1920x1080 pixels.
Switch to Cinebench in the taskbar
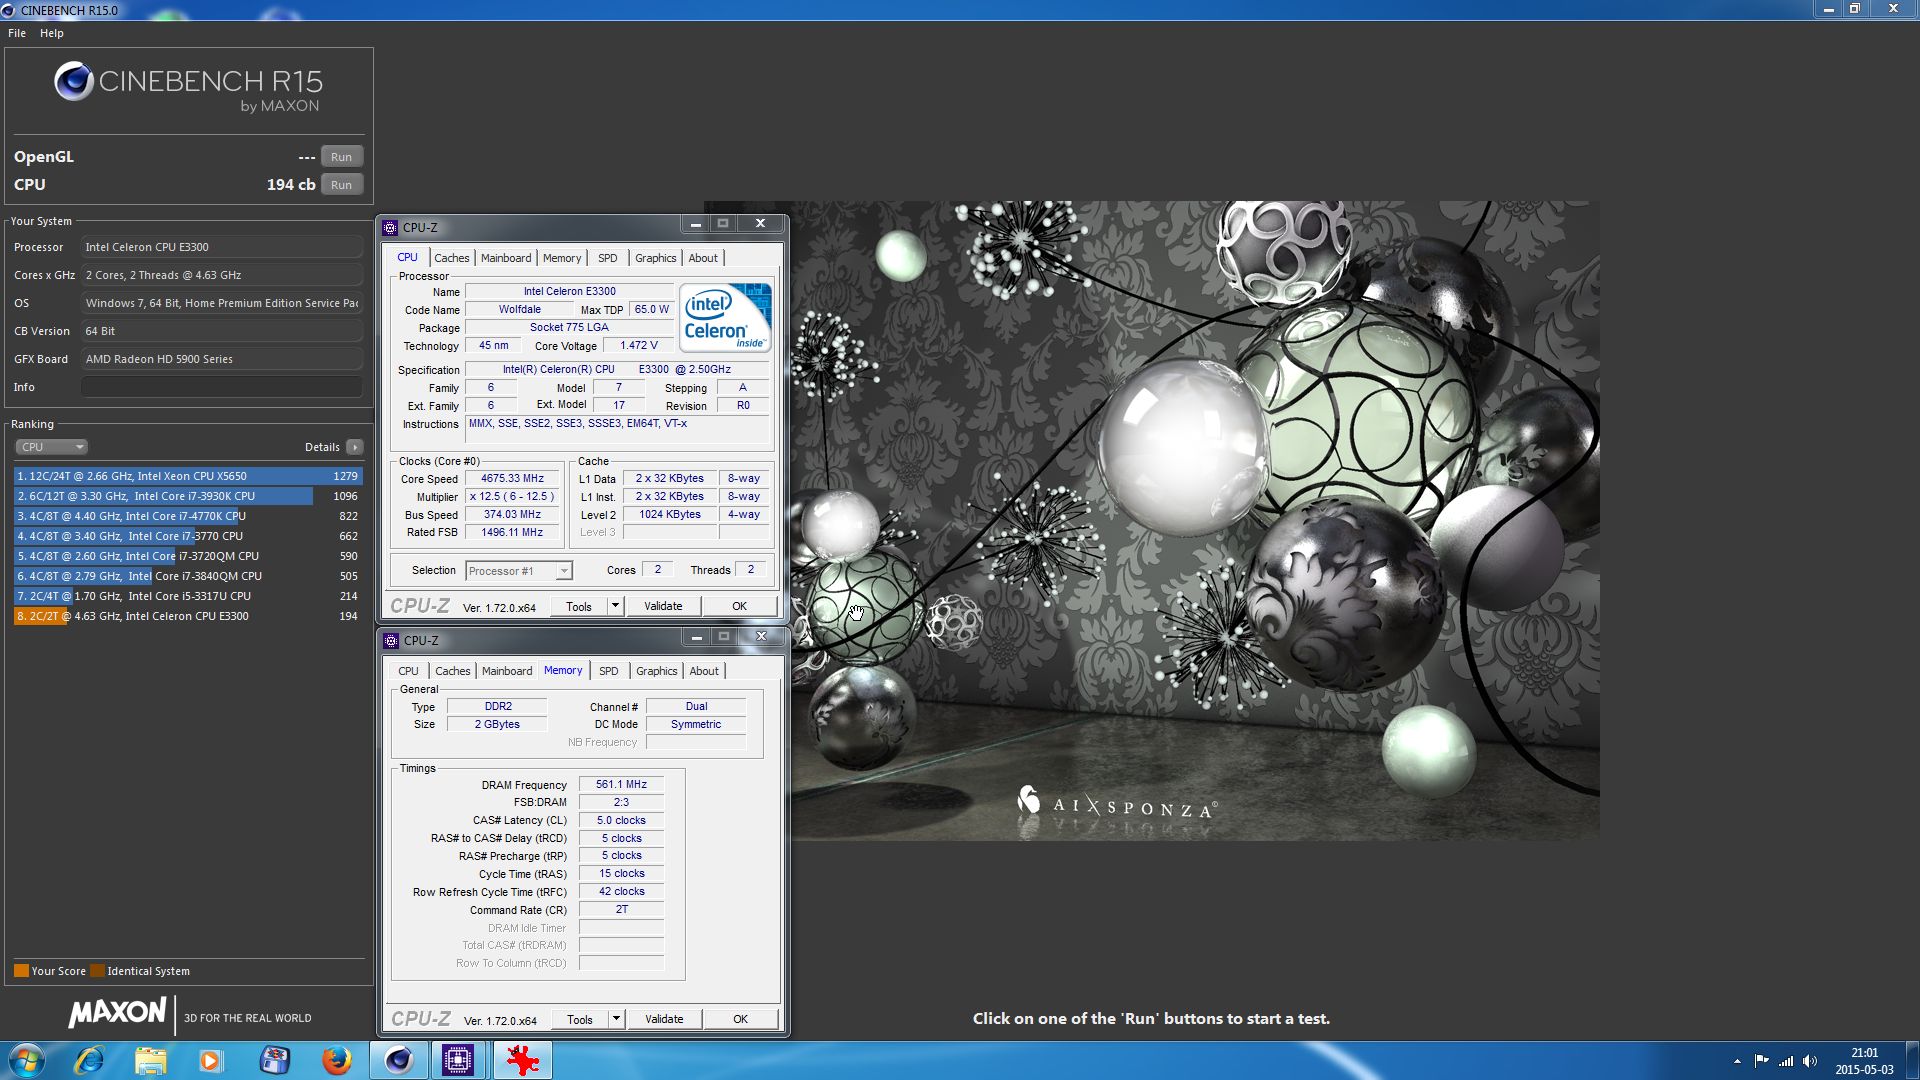pyautogui.click(x=399, y=1060)
